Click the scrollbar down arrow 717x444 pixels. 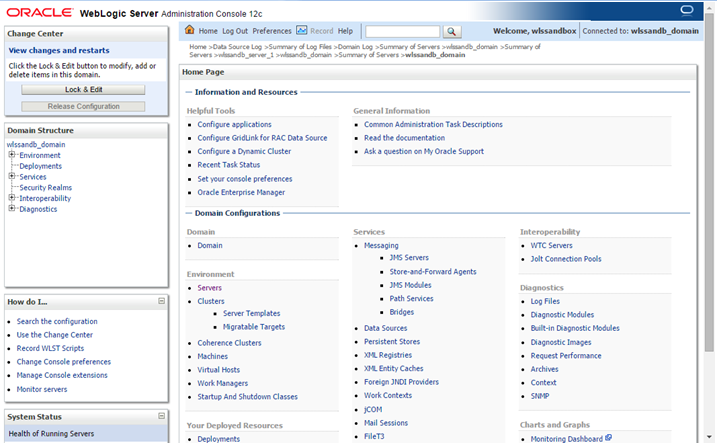tap(709, 437)
